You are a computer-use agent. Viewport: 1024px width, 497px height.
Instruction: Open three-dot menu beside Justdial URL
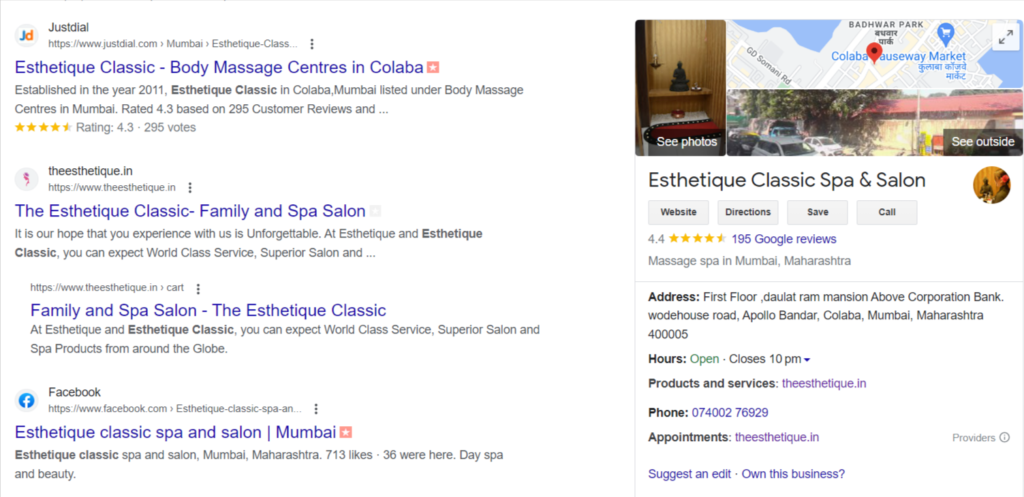pos(312,44)
